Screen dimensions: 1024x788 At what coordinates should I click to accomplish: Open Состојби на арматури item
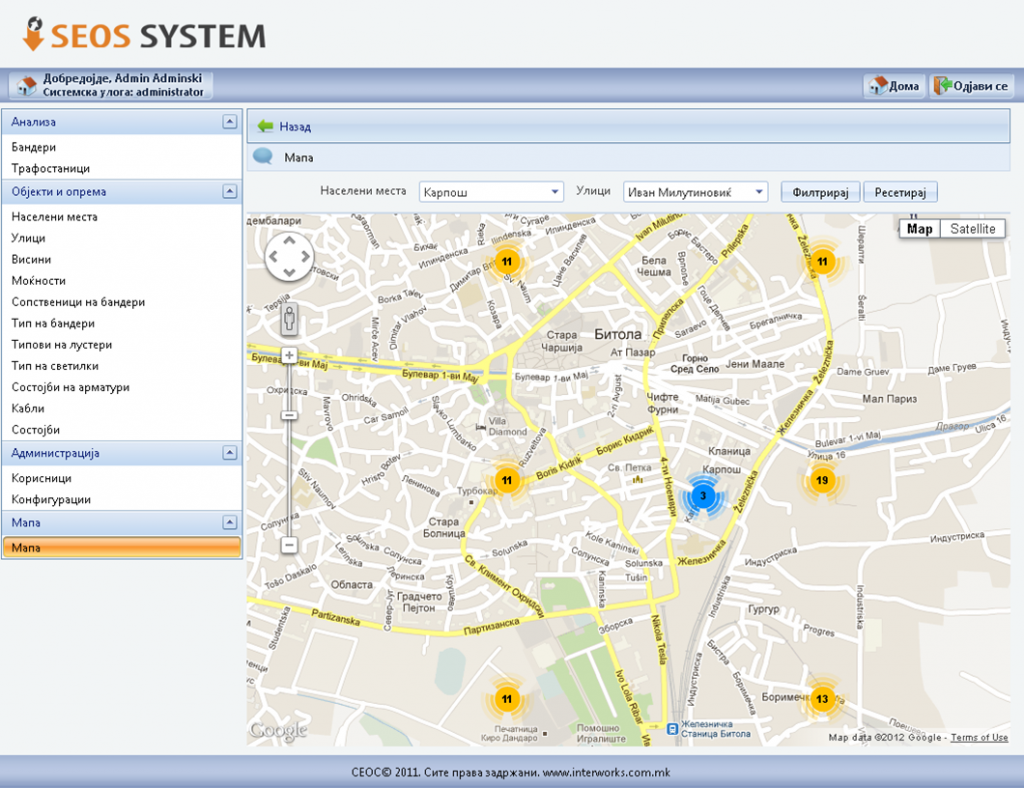(x=71, y=387)
